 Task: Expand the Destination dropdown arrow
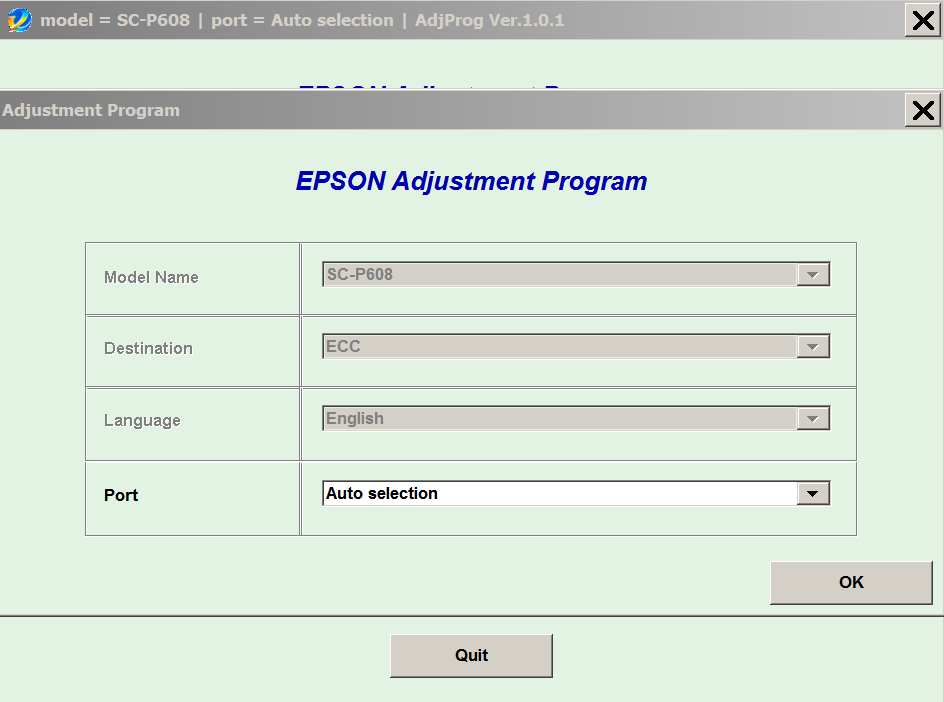(813, 347)
